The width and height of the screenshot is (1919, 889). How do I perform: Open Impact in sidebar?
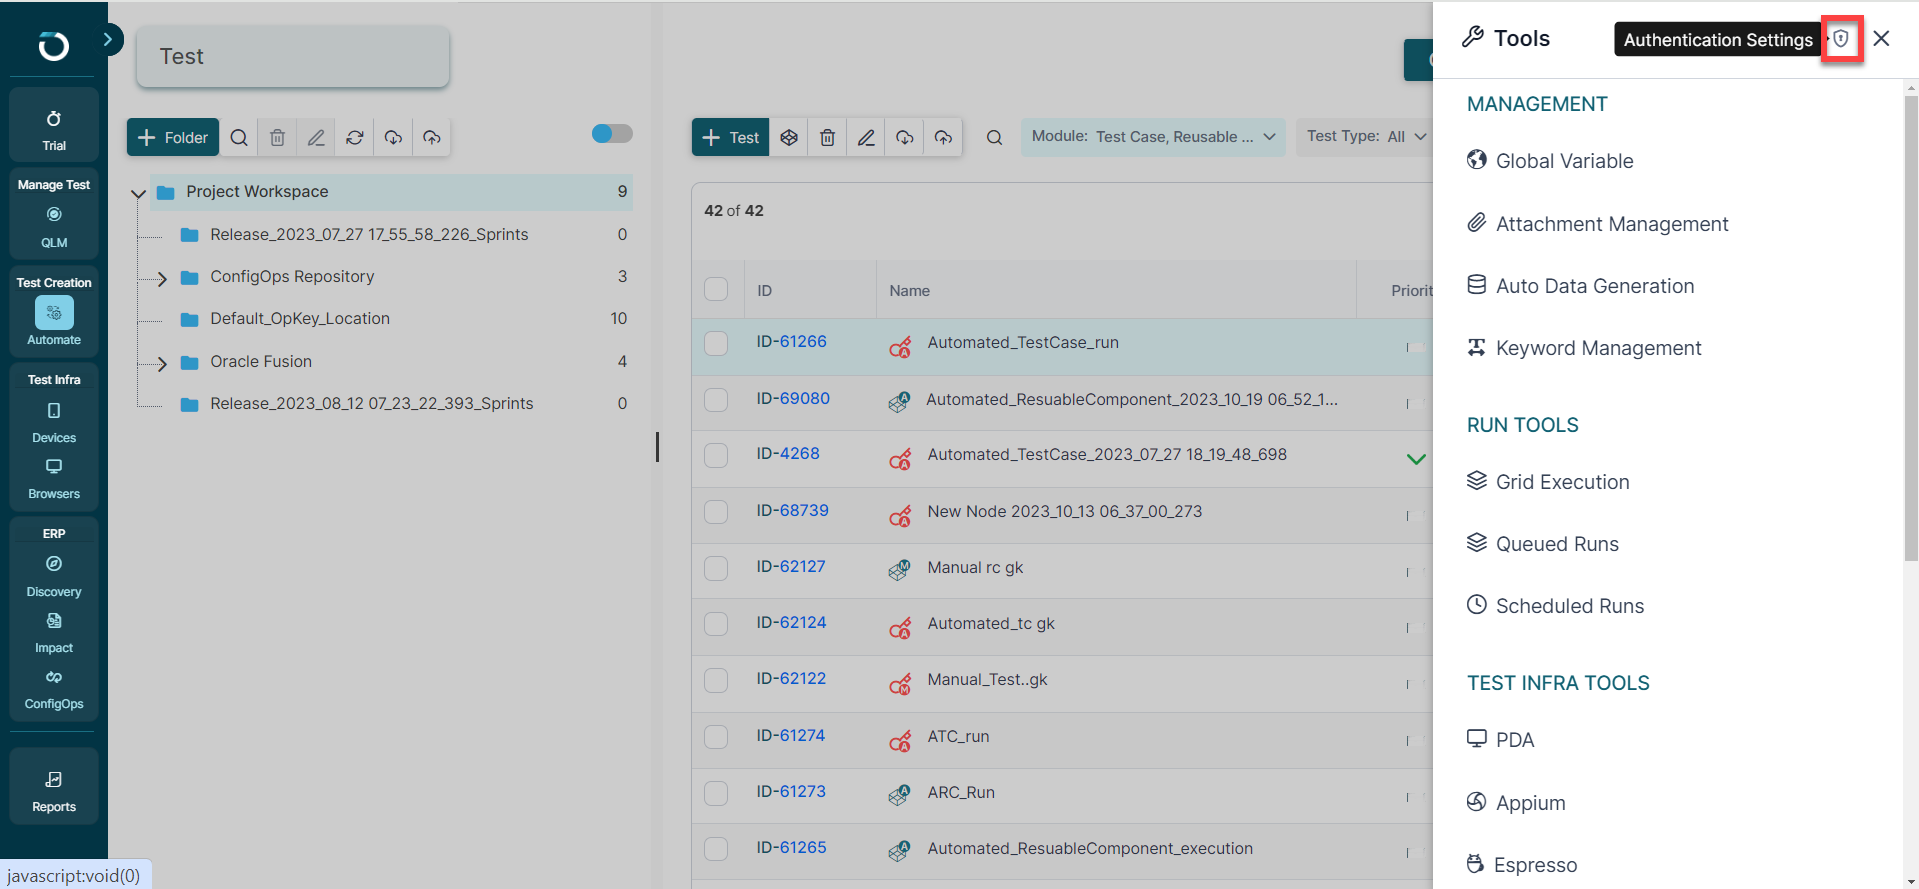tap(54, 633)
